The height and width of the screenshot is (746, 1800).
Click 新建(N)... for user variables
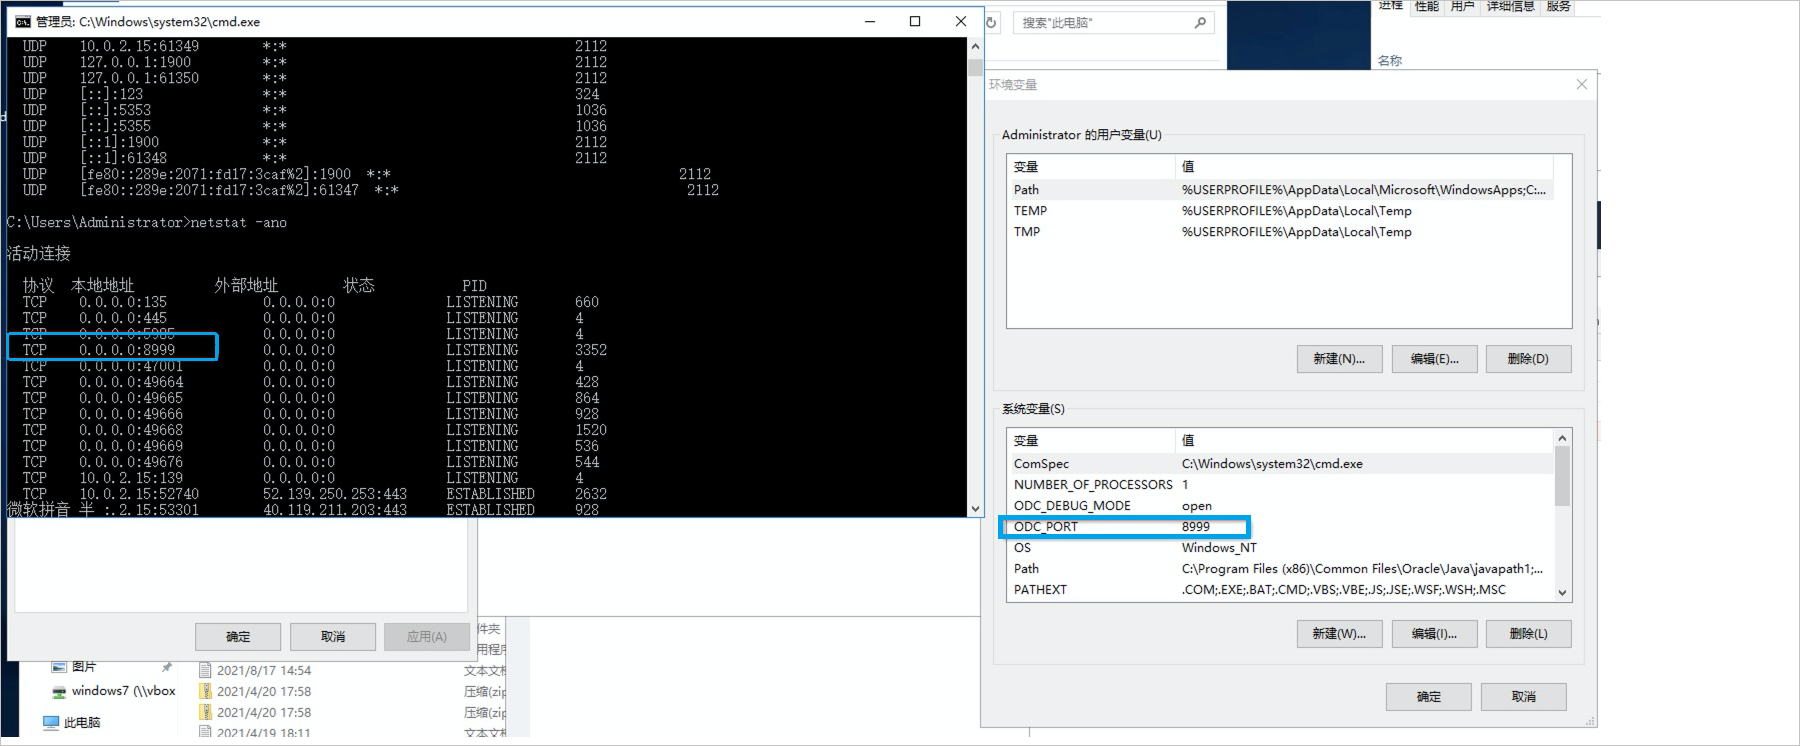[1339, 359]
